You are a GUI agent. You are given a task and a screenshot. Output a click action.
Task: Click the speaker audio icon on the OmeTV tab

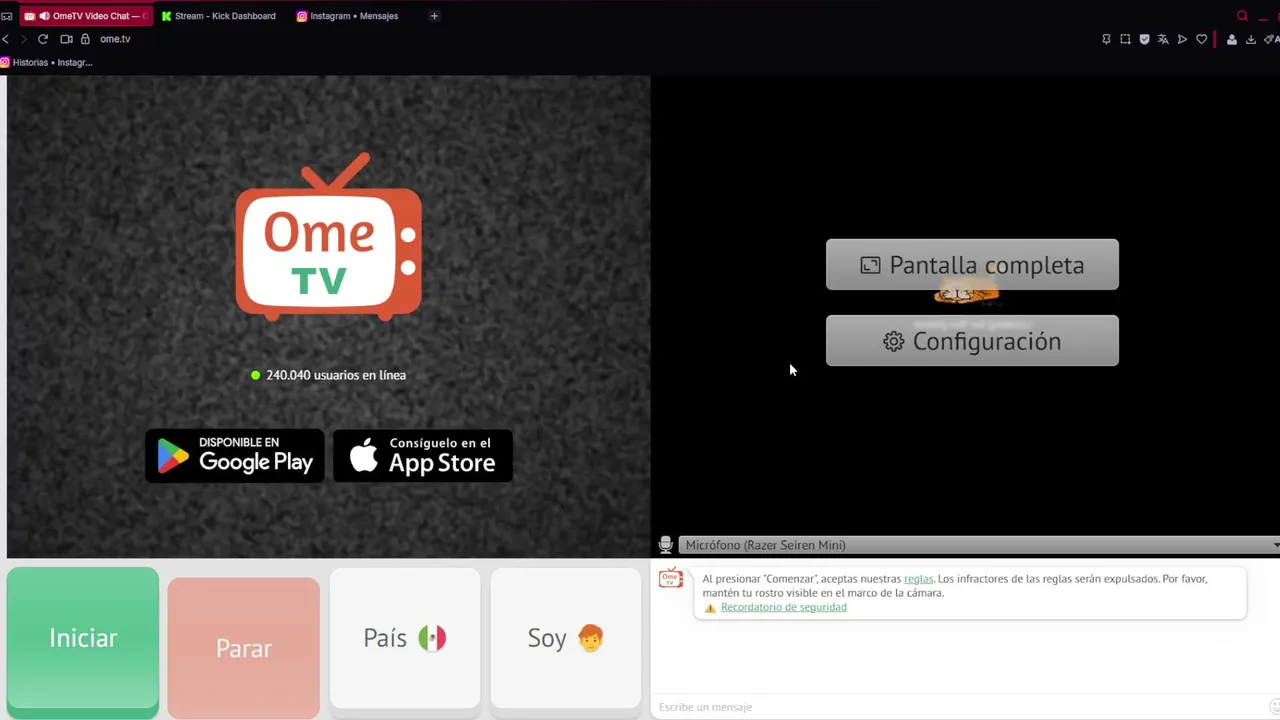tap(44, 16)
